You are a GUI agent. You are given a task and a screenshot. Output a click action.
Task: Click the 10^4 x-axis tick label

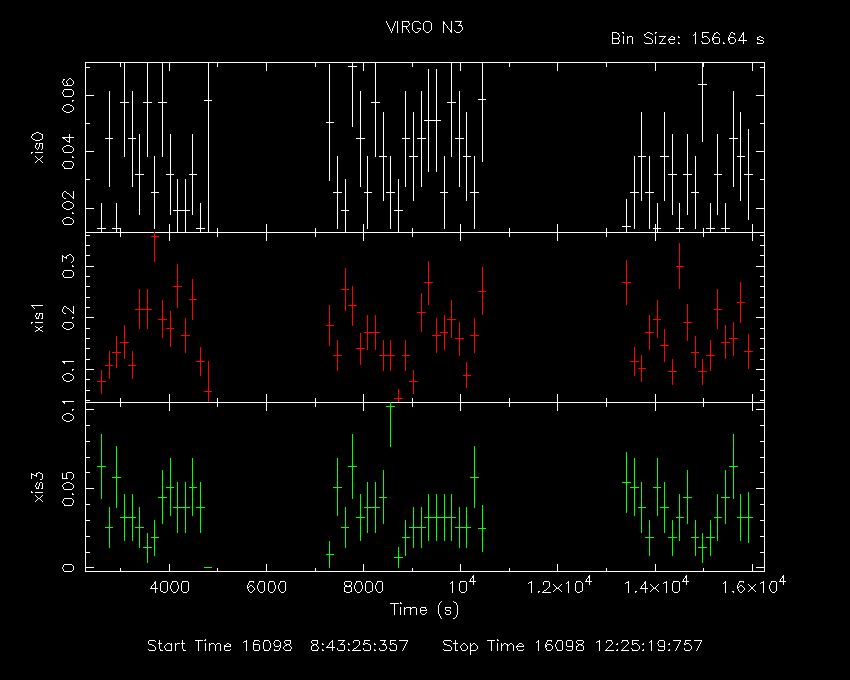(x=462, y=586)
